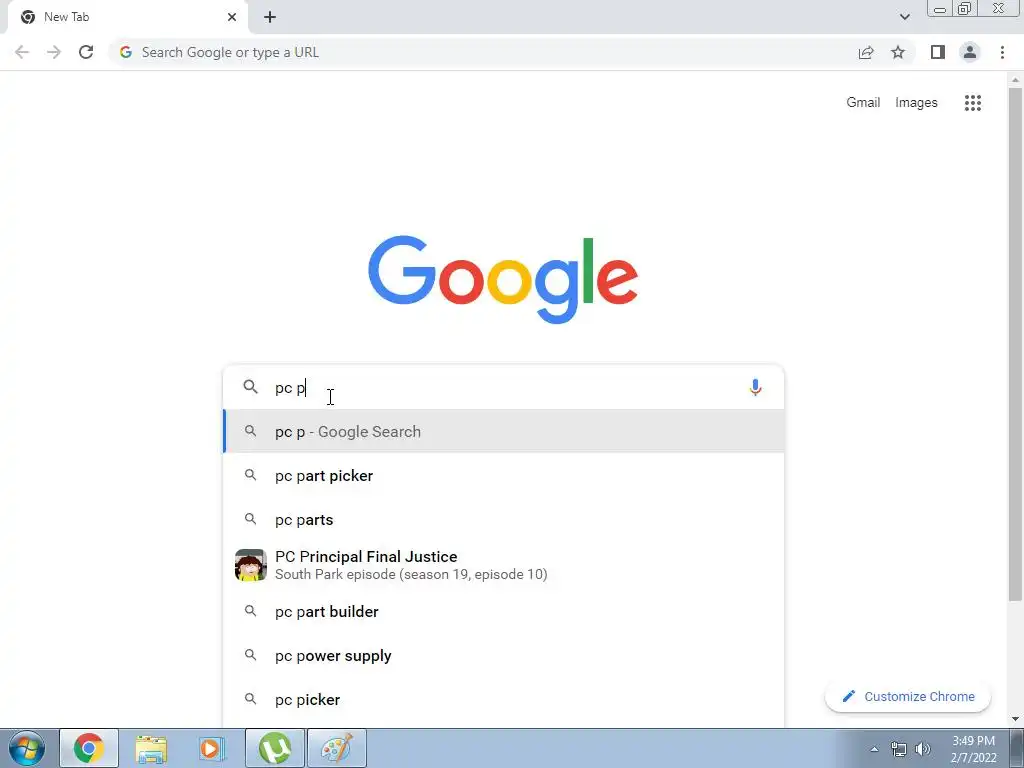This screenshot has width=1024, height=768.
Task: Reload the page with the refresh icon
Action: coord(86,52)
